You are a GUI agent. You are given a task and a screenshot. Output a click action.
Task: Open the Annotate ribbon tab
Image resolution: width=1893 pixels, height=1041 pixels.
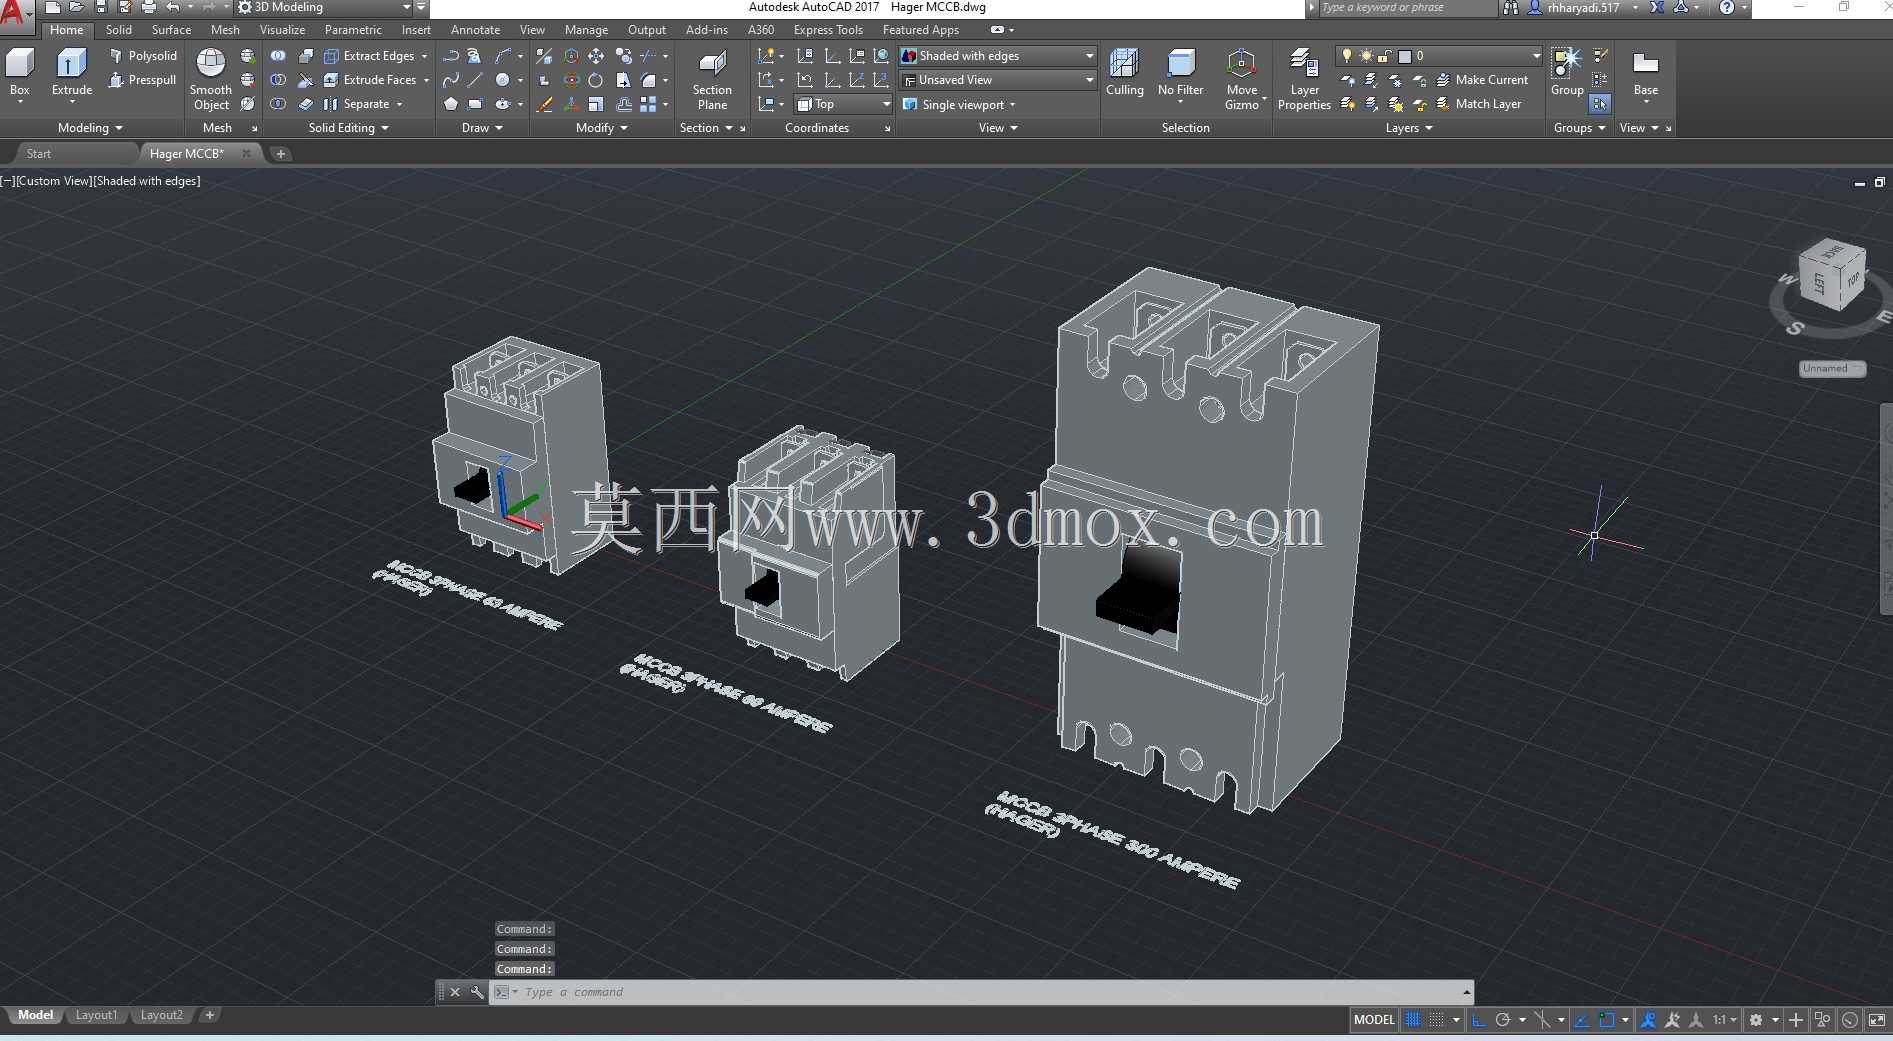point(475,30)
